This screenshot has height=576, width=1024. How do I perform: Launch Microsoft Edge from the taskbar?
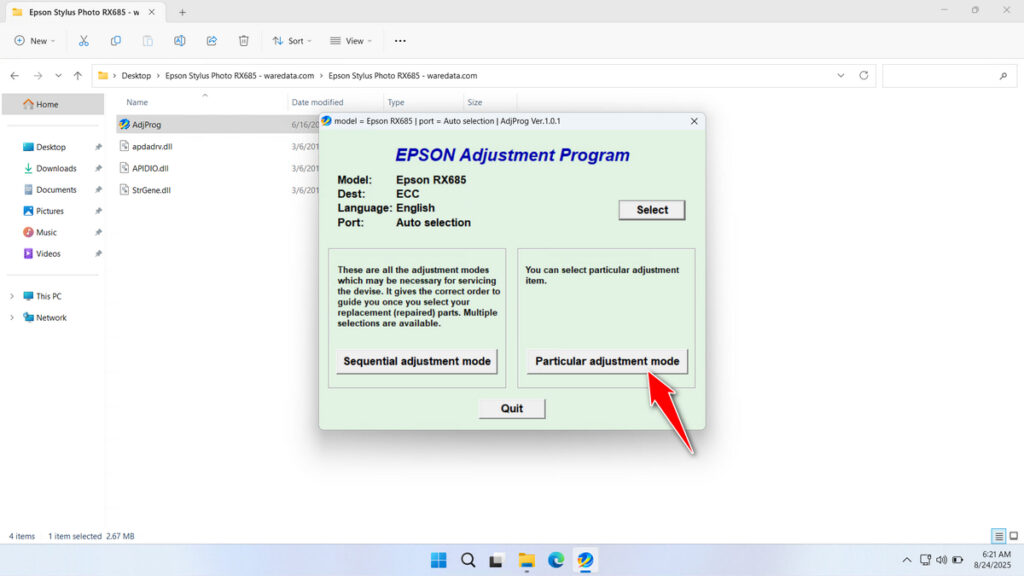point(556,560)
